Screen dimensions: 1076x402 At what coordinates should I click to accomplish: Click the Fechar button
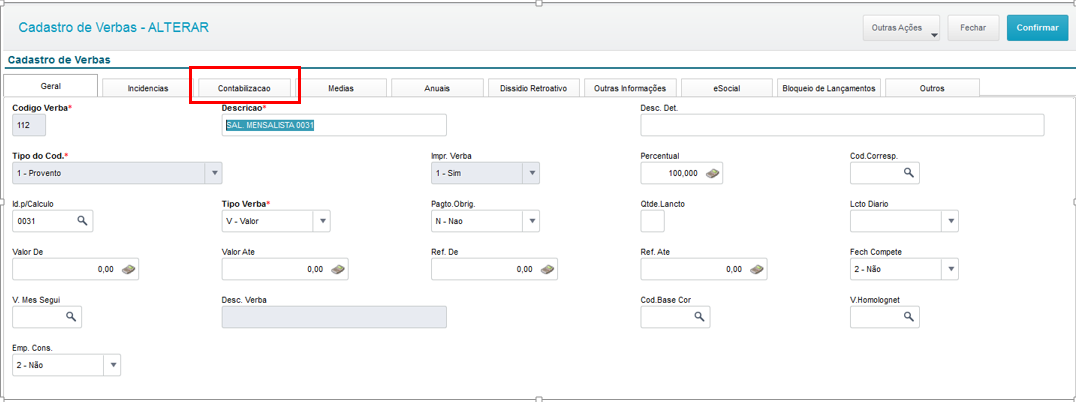tap(973, 28)
